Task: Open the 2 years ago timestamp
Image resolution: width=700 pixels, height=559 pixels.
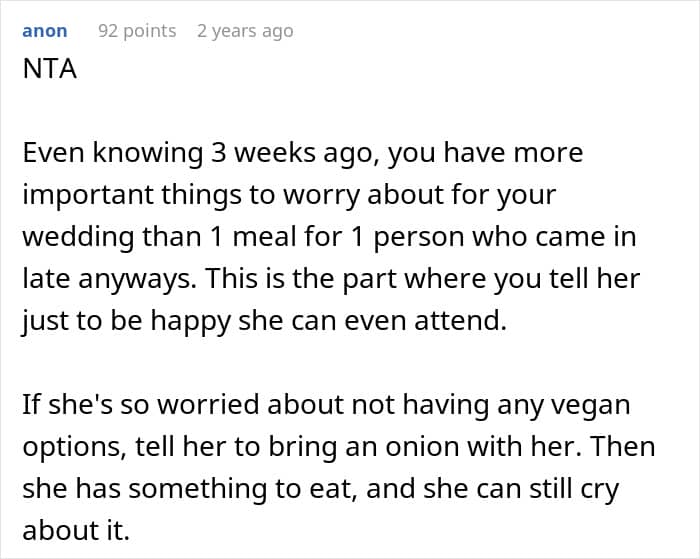Action: (x=245, y=32)
